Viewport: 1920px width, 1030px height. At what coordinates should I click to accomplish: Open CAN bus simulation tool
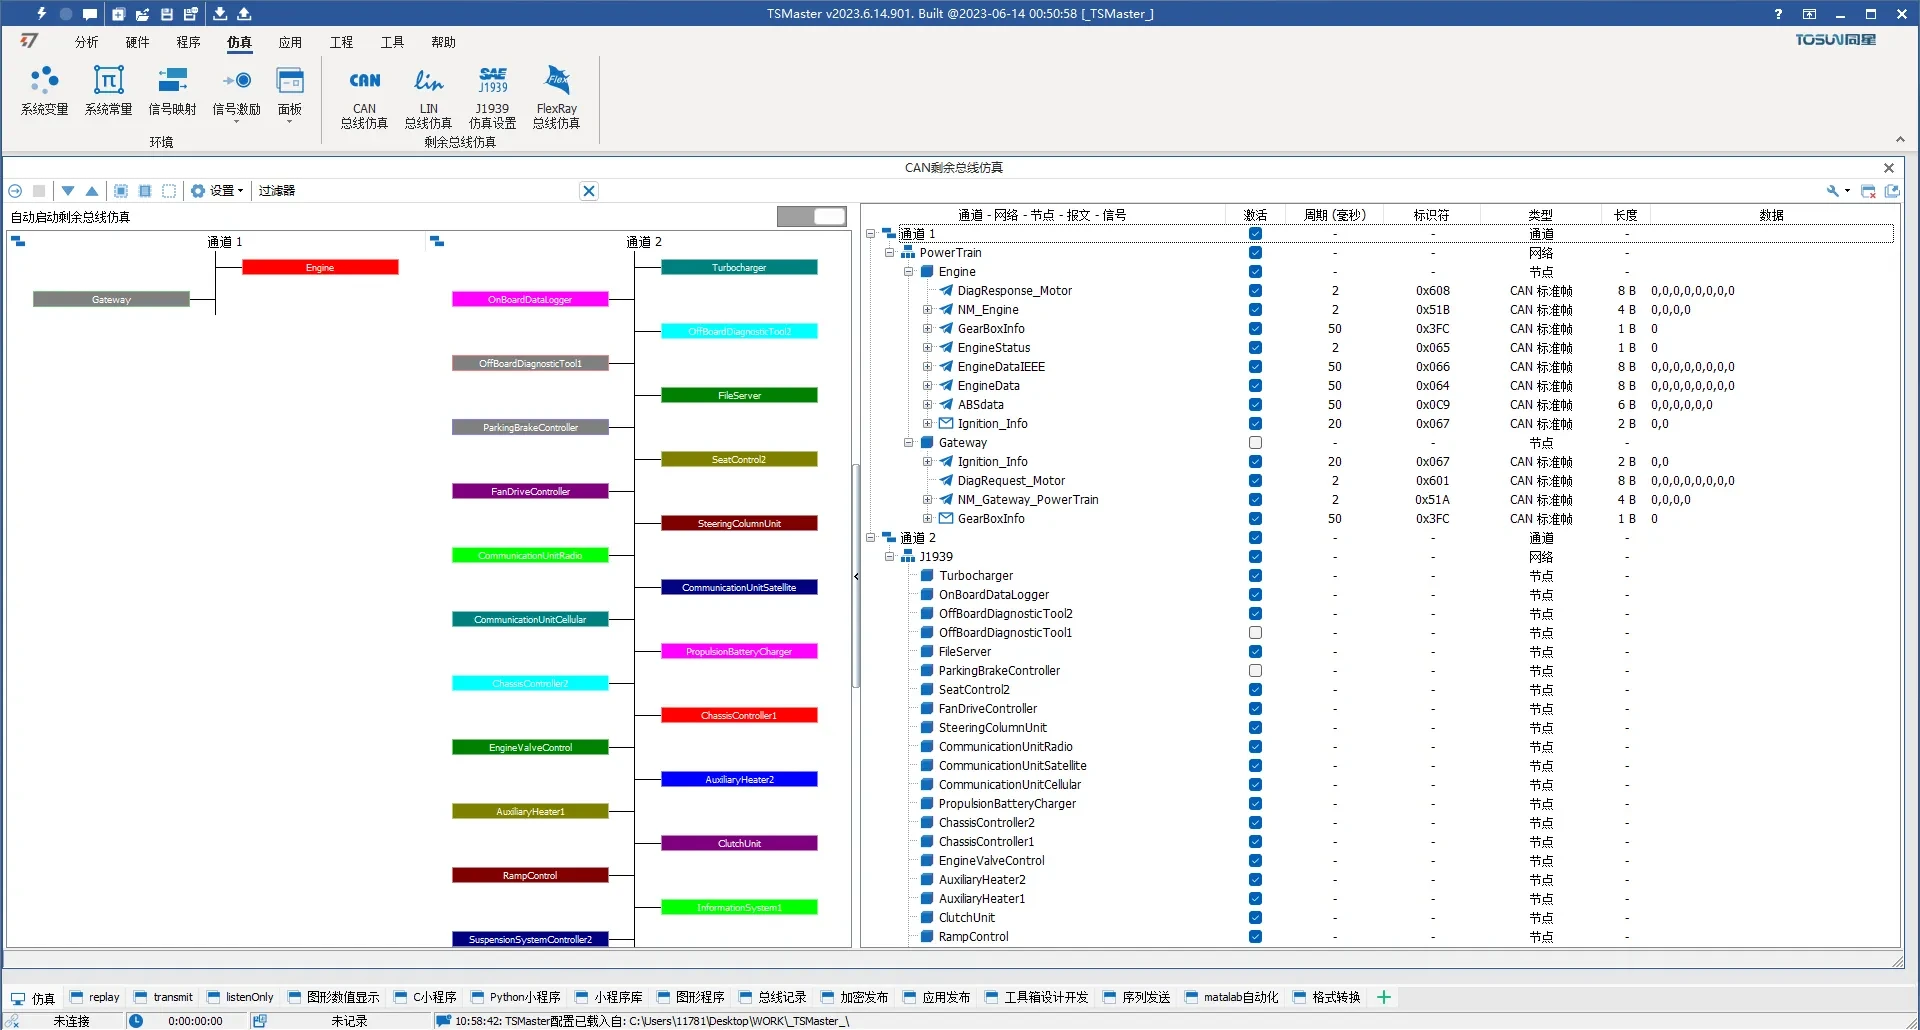[x=364, y=97]
